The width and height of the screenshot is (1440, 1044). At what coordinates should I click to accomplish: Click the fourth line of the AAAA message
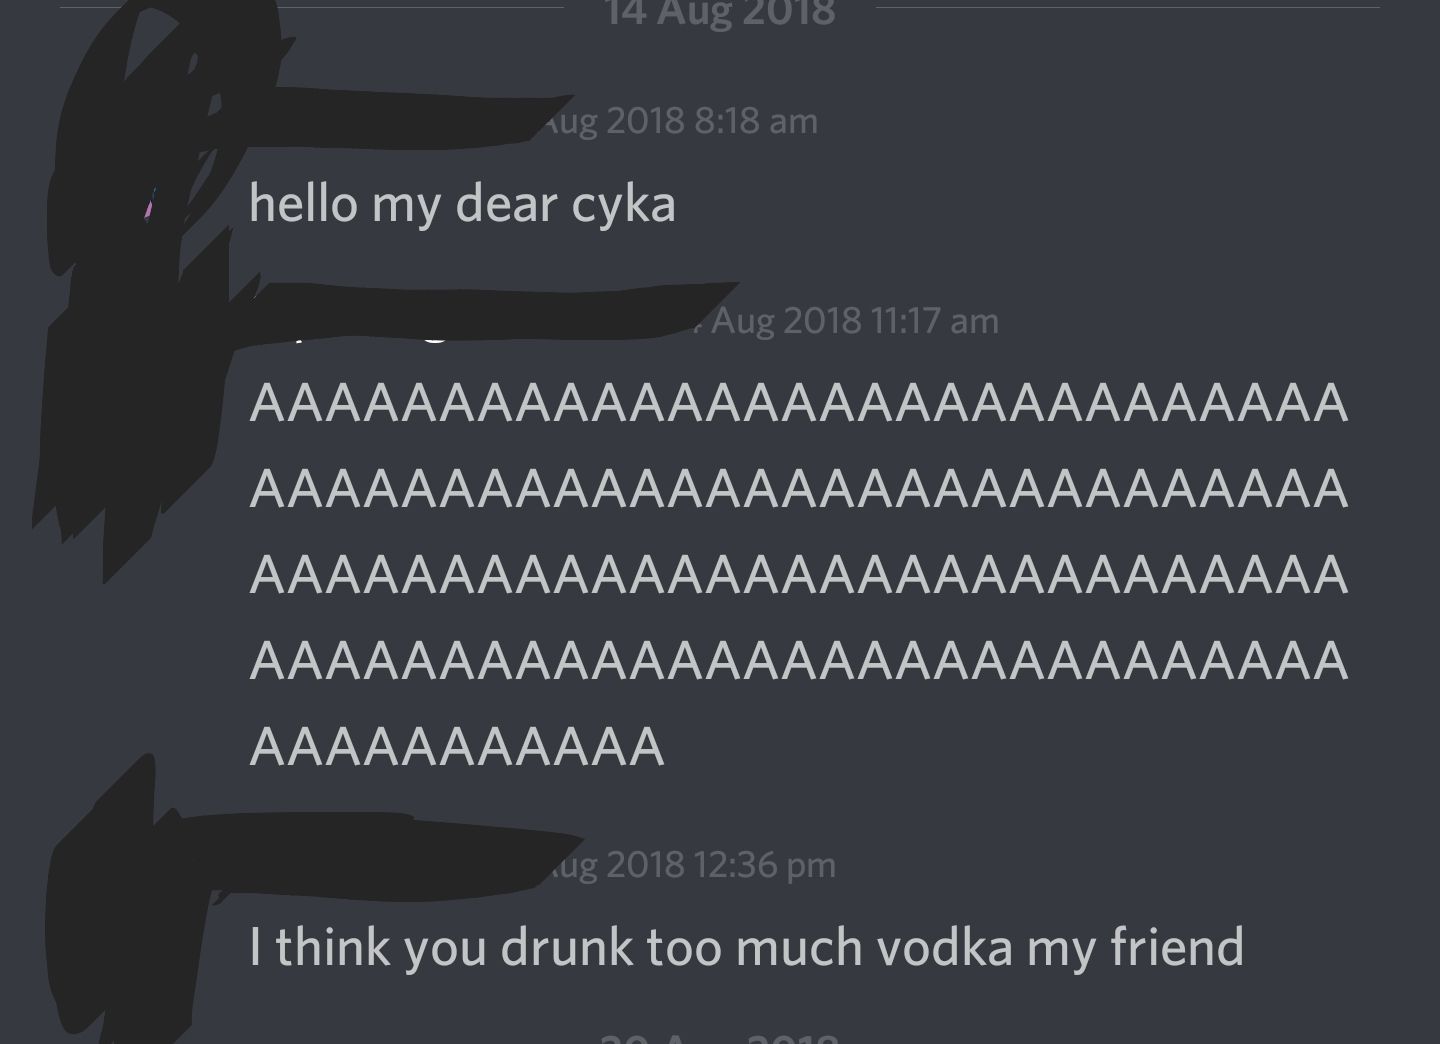(x=799, y=661)
